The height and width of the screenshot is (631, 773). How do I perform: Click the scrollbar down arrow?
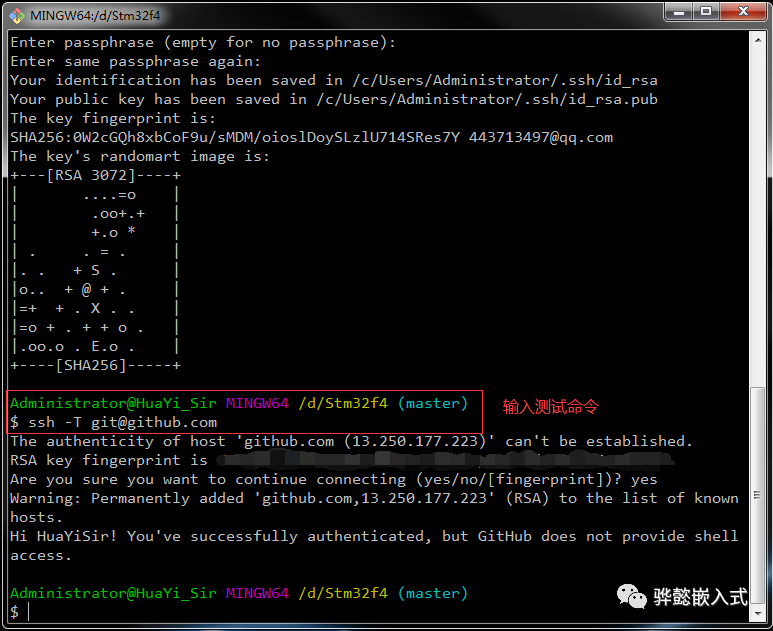(x=758, y=614)
